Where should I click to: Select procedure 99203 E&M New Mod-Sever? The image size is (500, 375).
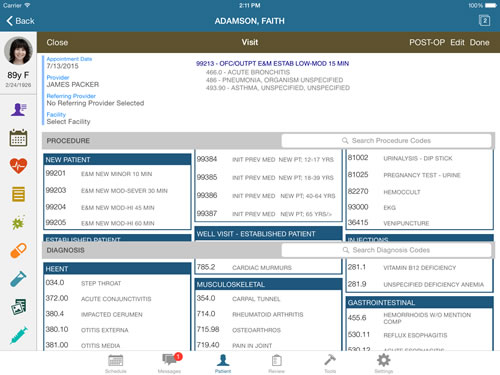click(x=117, y=190)
